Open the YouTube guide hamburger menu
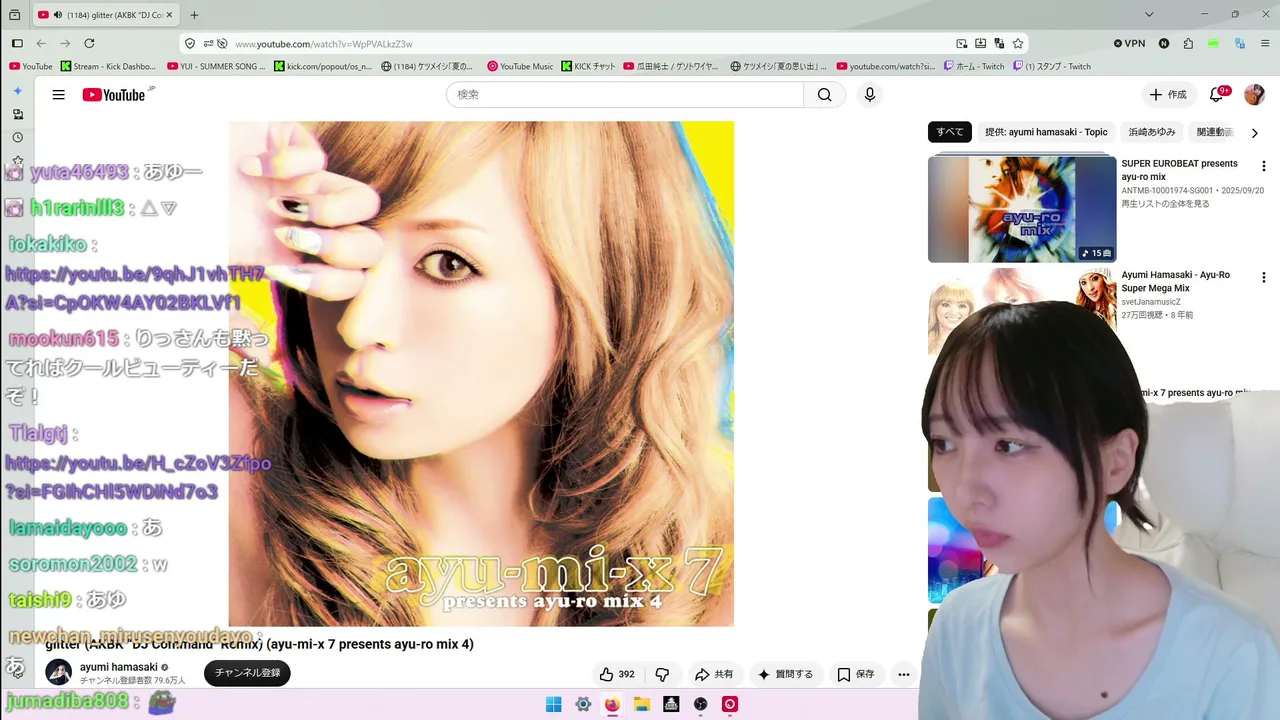This screenshot has height=720, width=1280. 59,95
